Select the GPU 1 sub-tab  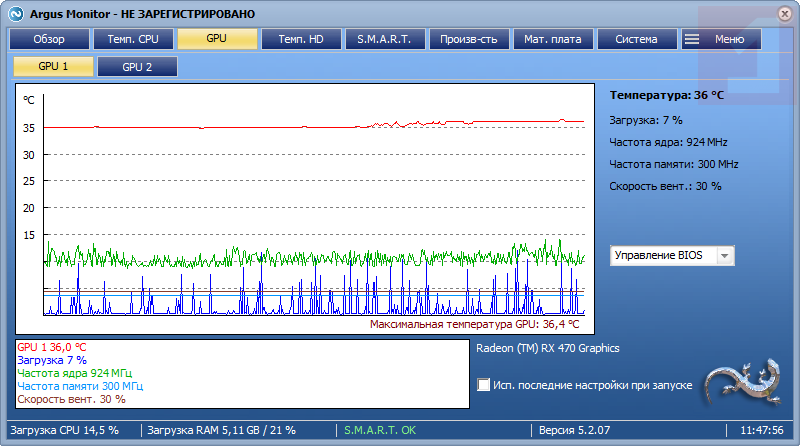(53, 66)
